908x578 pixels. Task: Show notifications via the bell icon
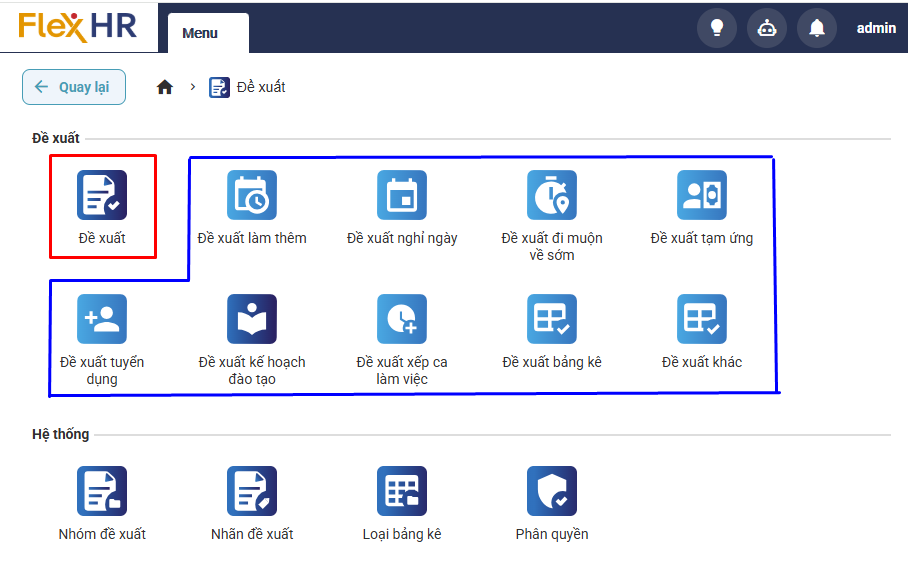[817, 28]
